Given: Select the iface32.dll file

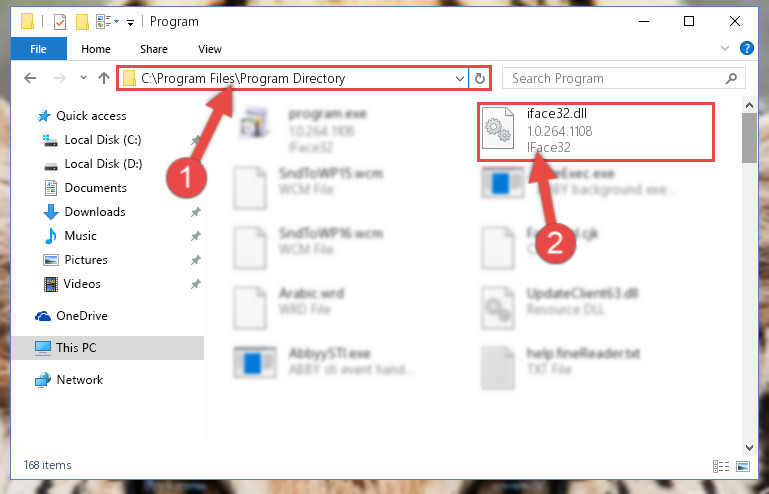Looking at the screenshot, I should tap(596, 131).
